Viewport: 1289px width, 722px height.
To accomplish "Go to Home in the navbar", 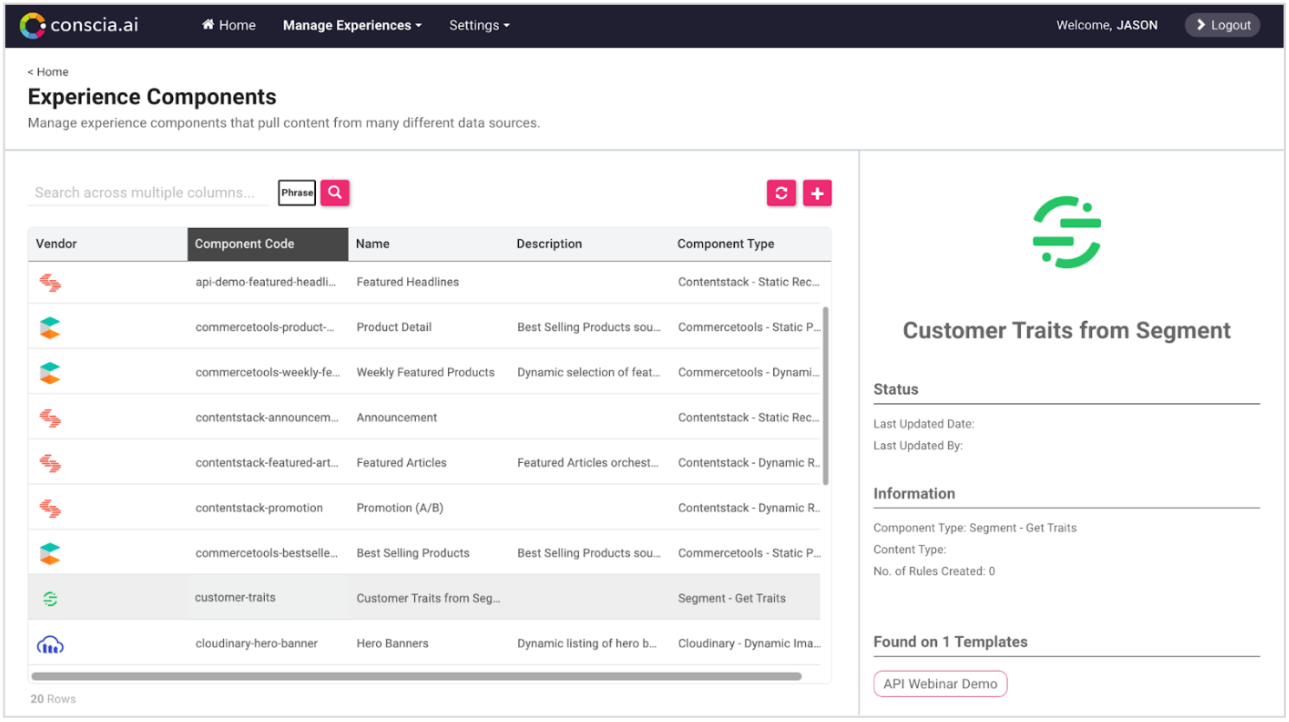I will [x=229, y=25].
